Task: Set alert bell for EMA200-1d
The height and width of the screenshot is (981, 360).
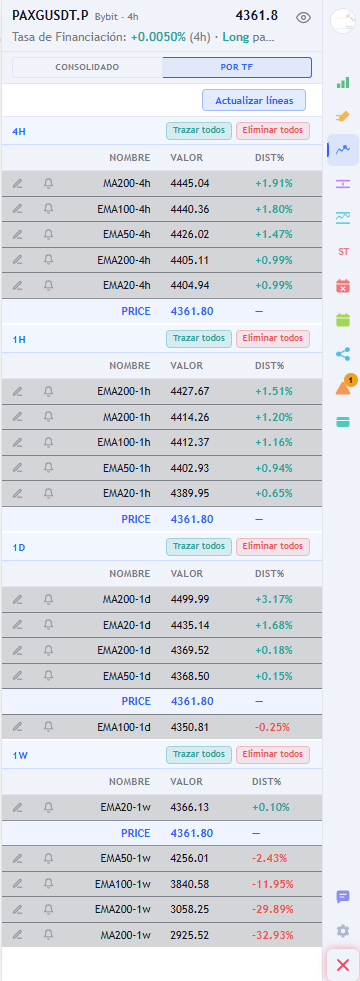Action: (x=48, y=650)
